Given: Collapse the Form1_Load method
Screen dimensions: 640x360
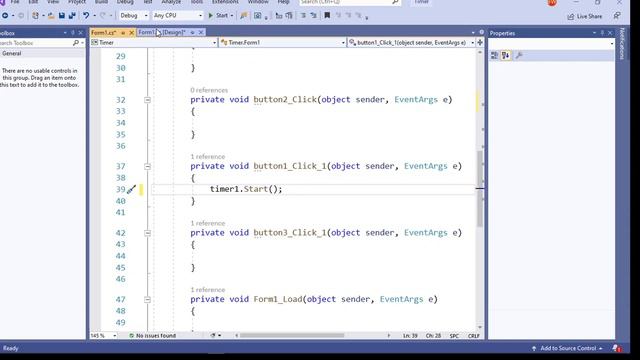Looking at the screenshot, I should 147,300.
